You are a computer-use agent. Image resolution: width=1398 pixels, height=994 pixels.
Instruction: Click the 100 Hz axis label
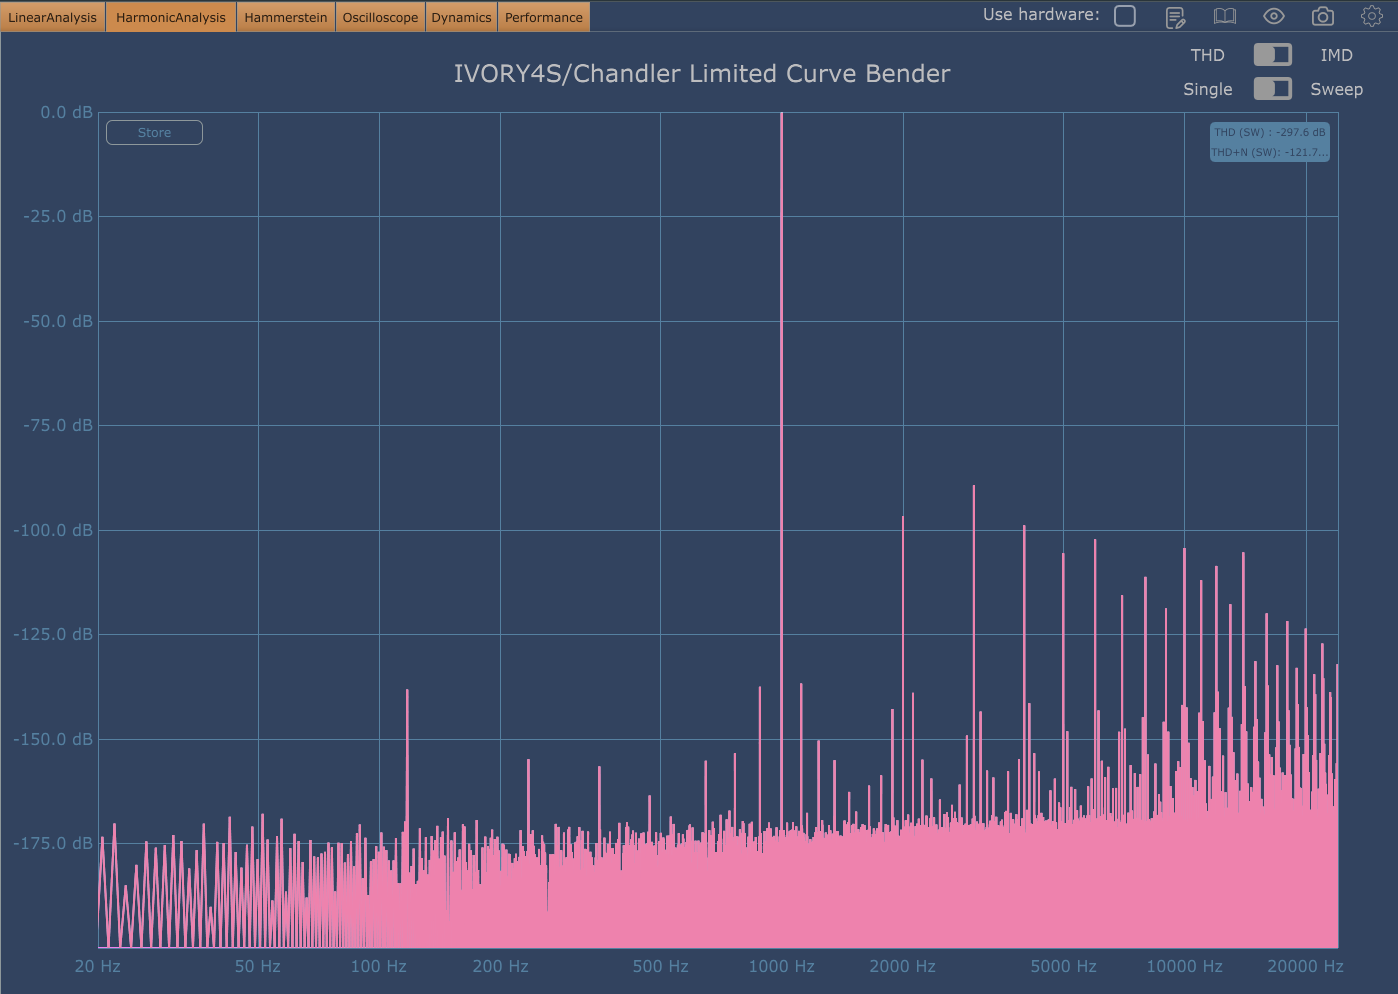tap(378, 967)
